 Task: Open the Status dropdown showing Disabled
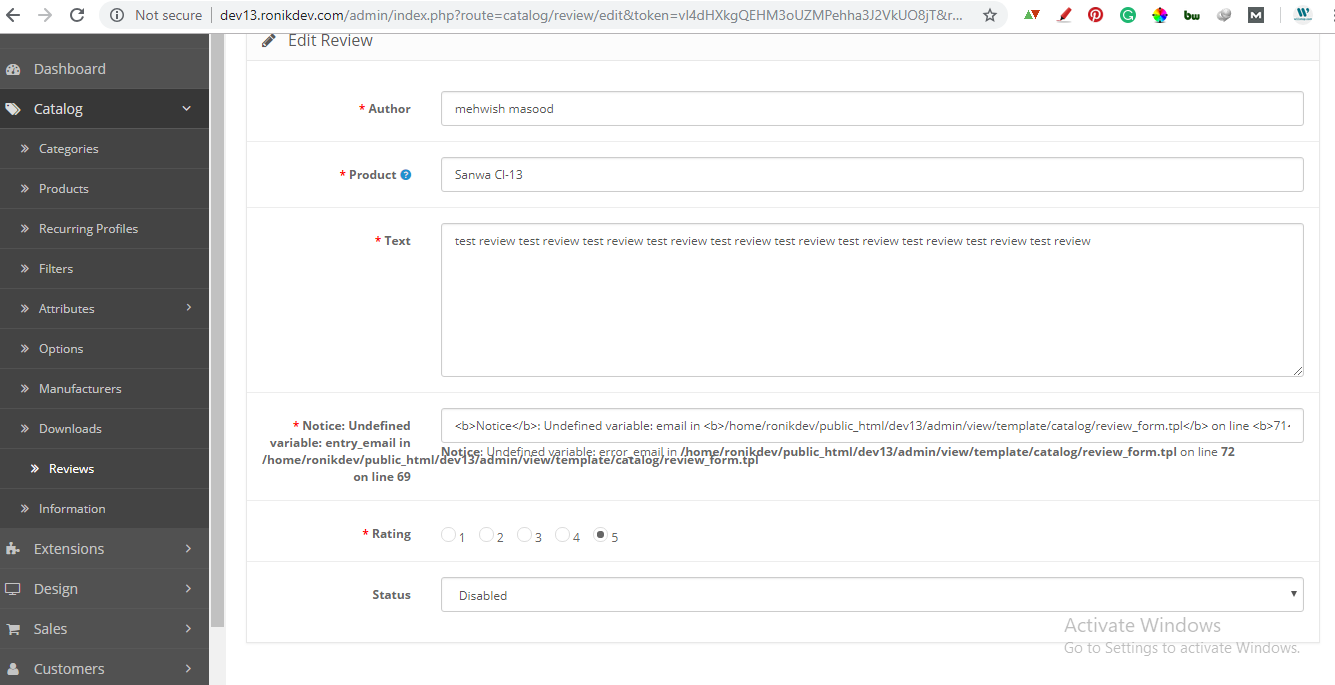872,595
